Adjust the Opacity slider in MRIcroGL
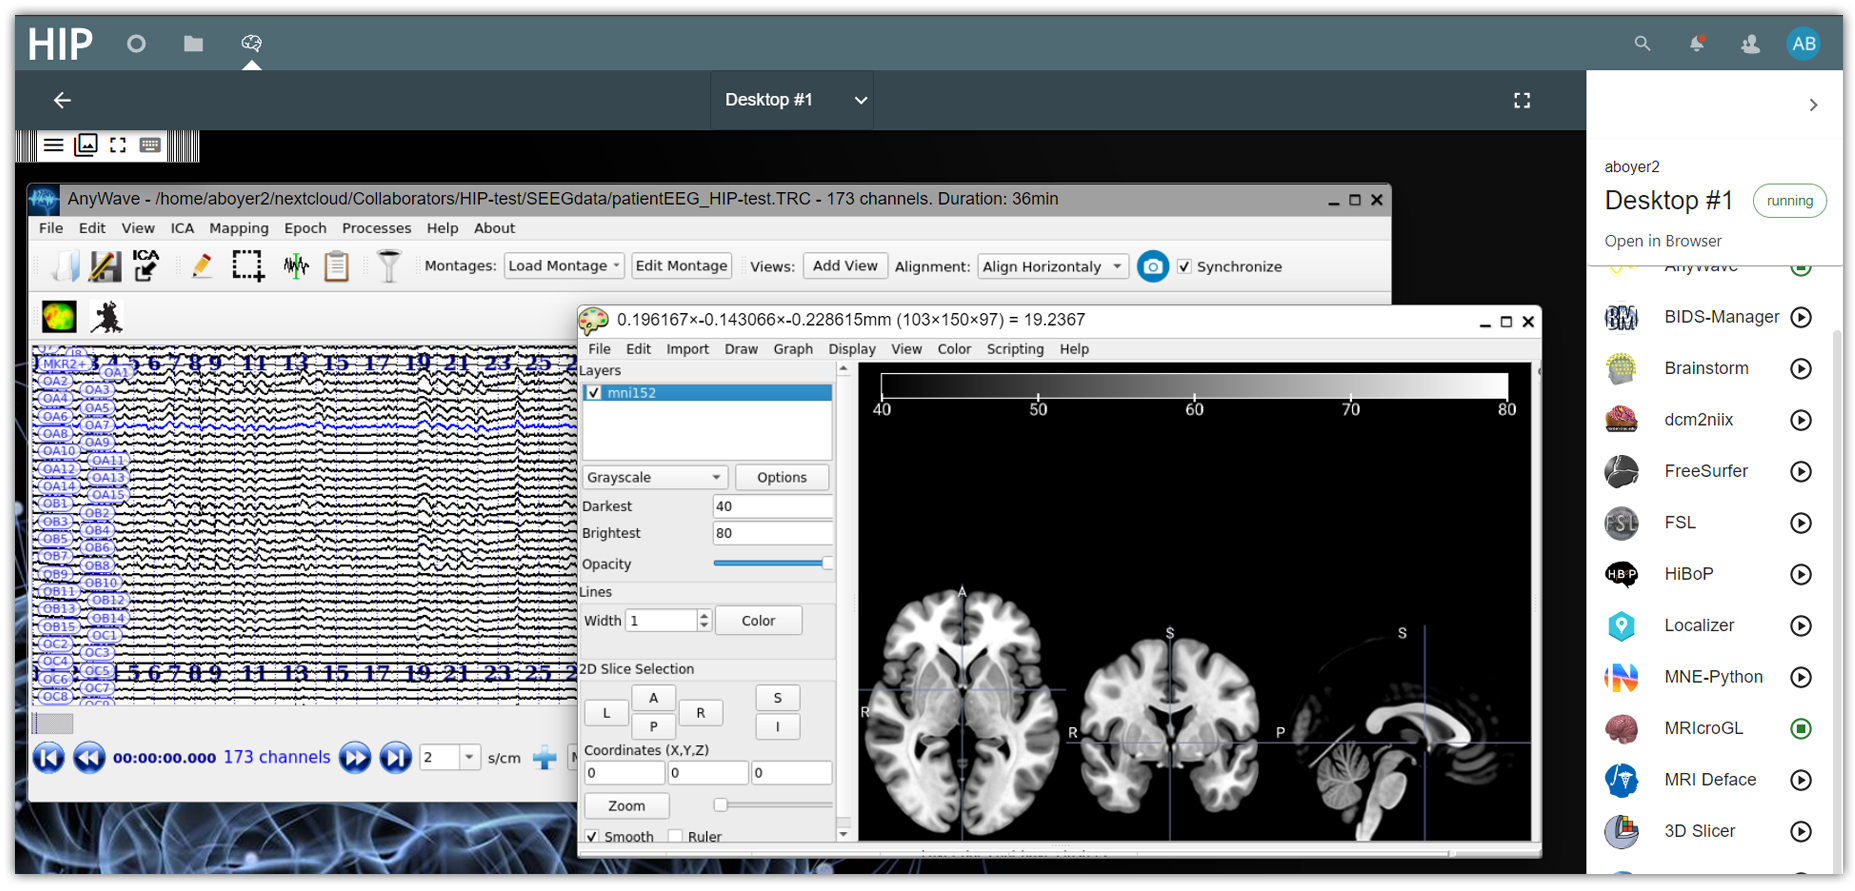 (773, 564)
